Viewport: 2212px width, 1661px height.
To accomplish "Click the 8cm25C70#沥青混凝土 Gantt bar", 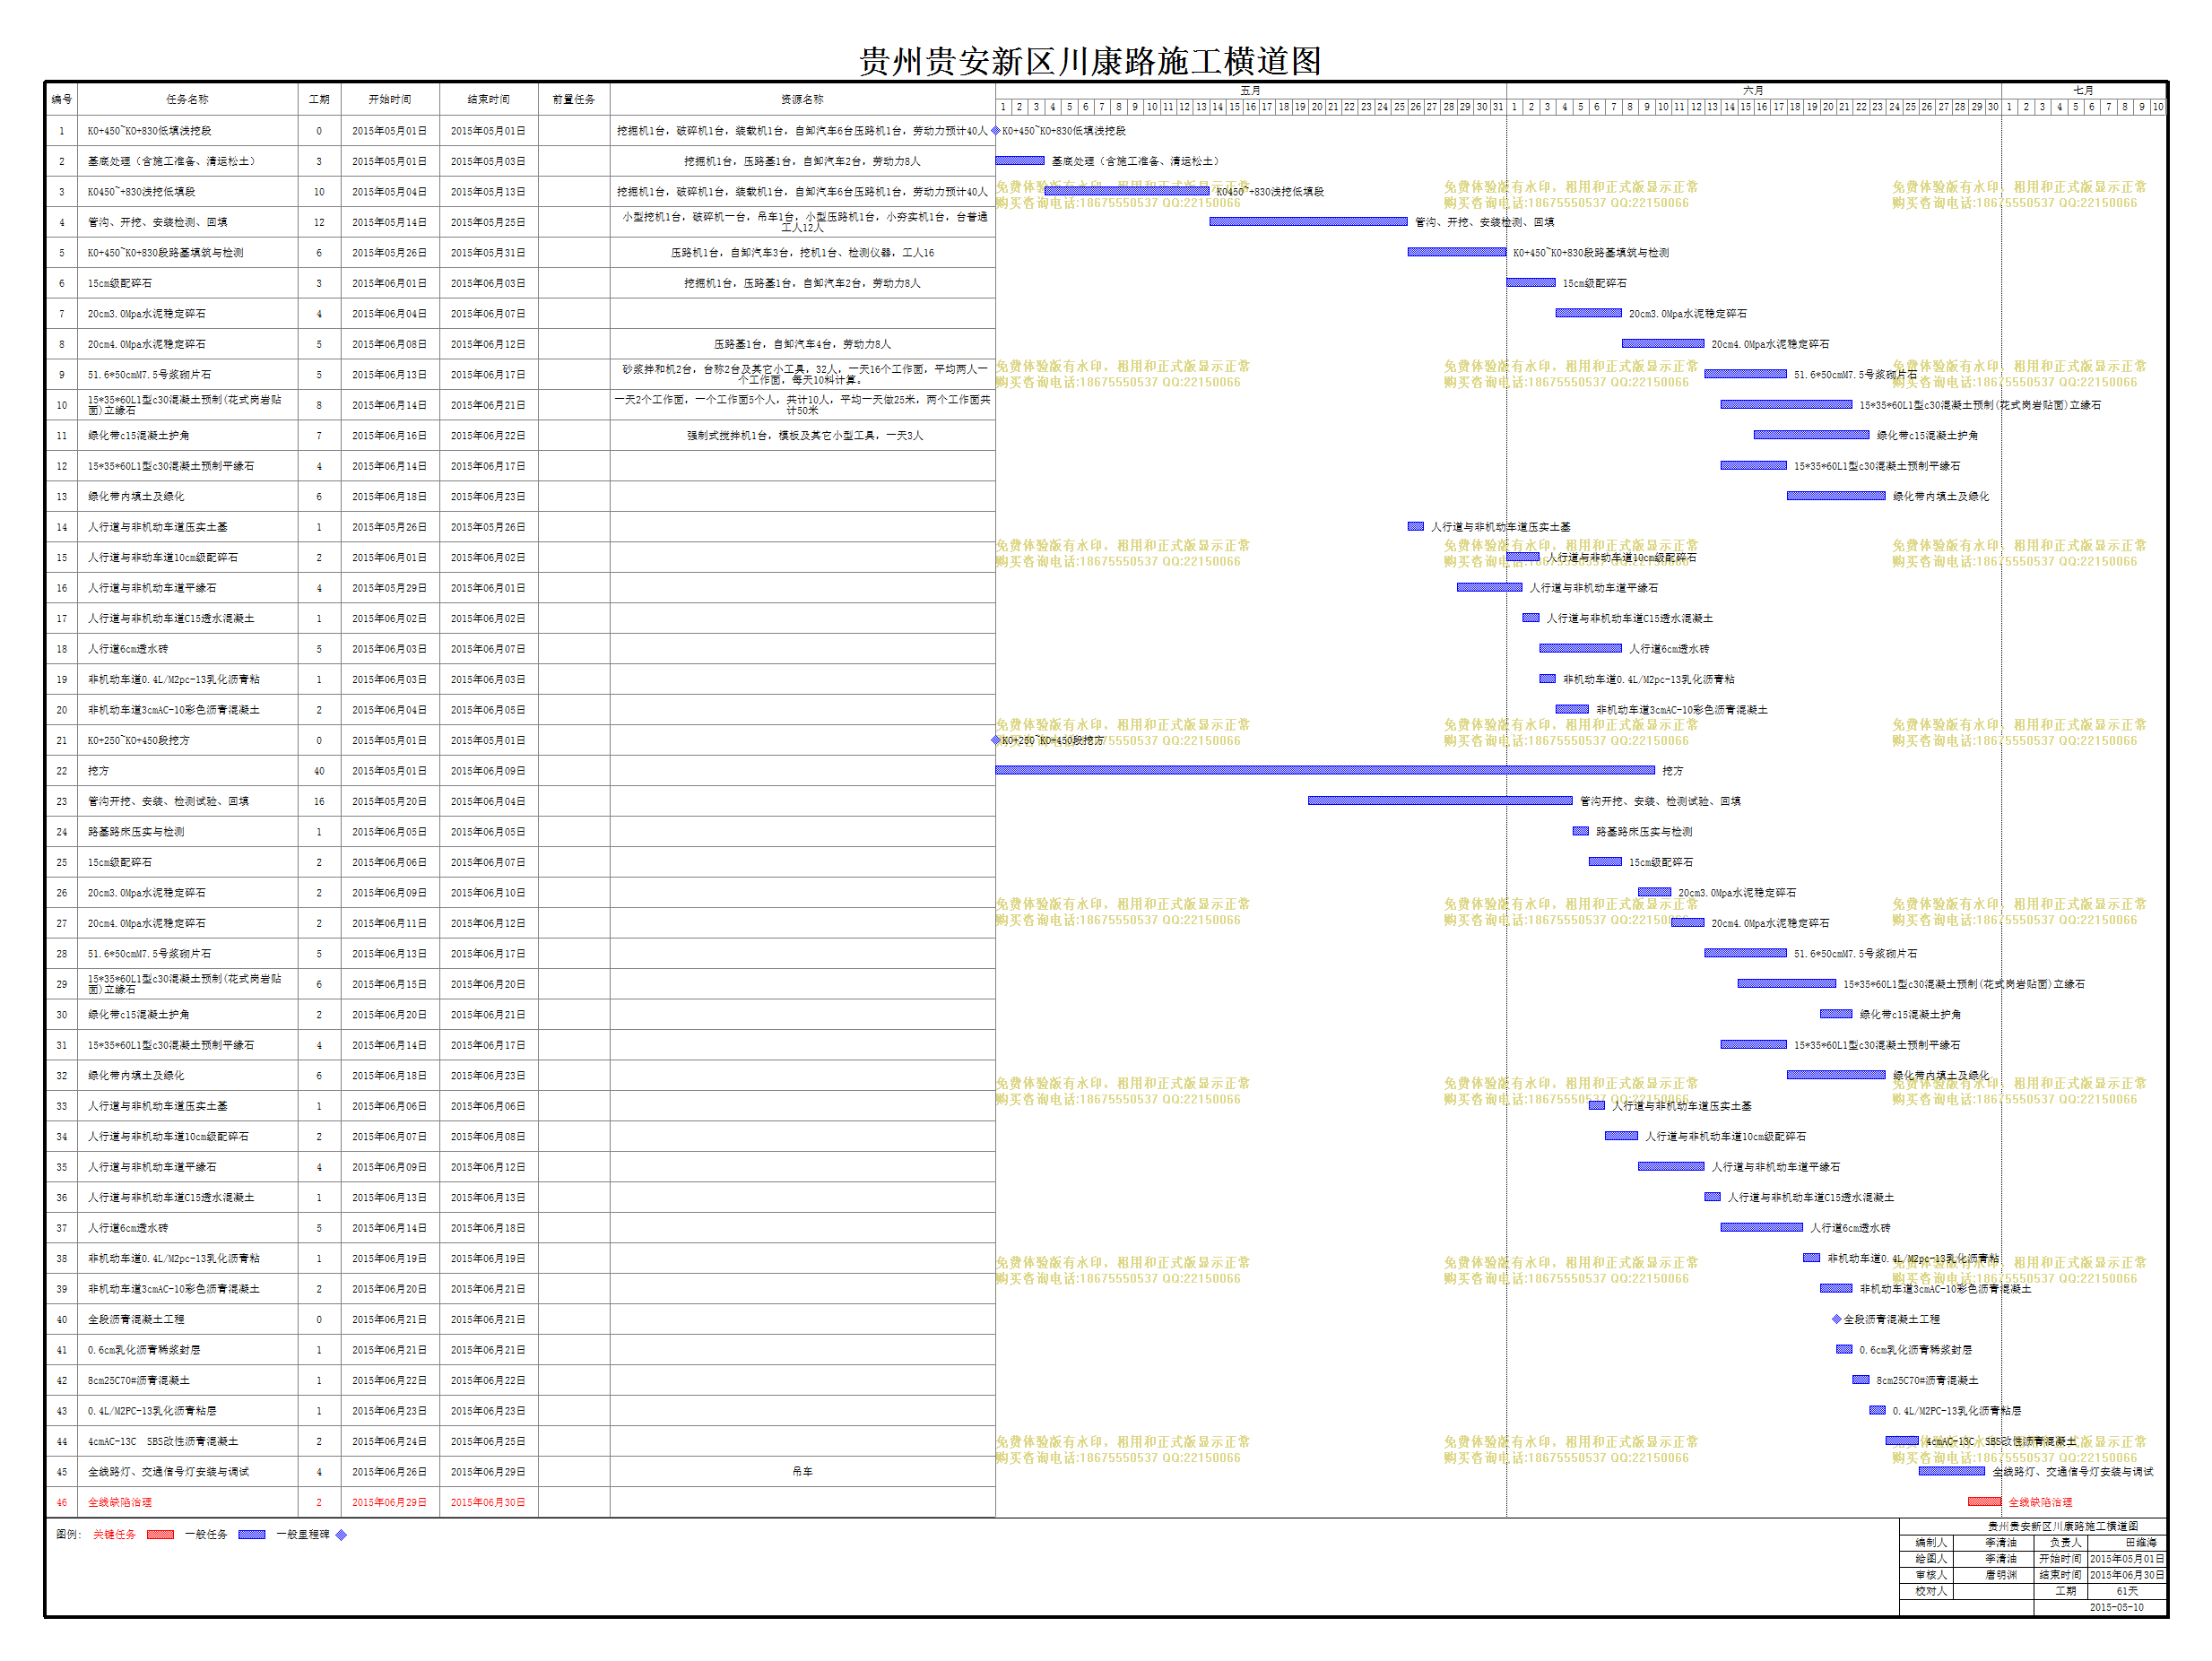I will tap(1861, 1381).
